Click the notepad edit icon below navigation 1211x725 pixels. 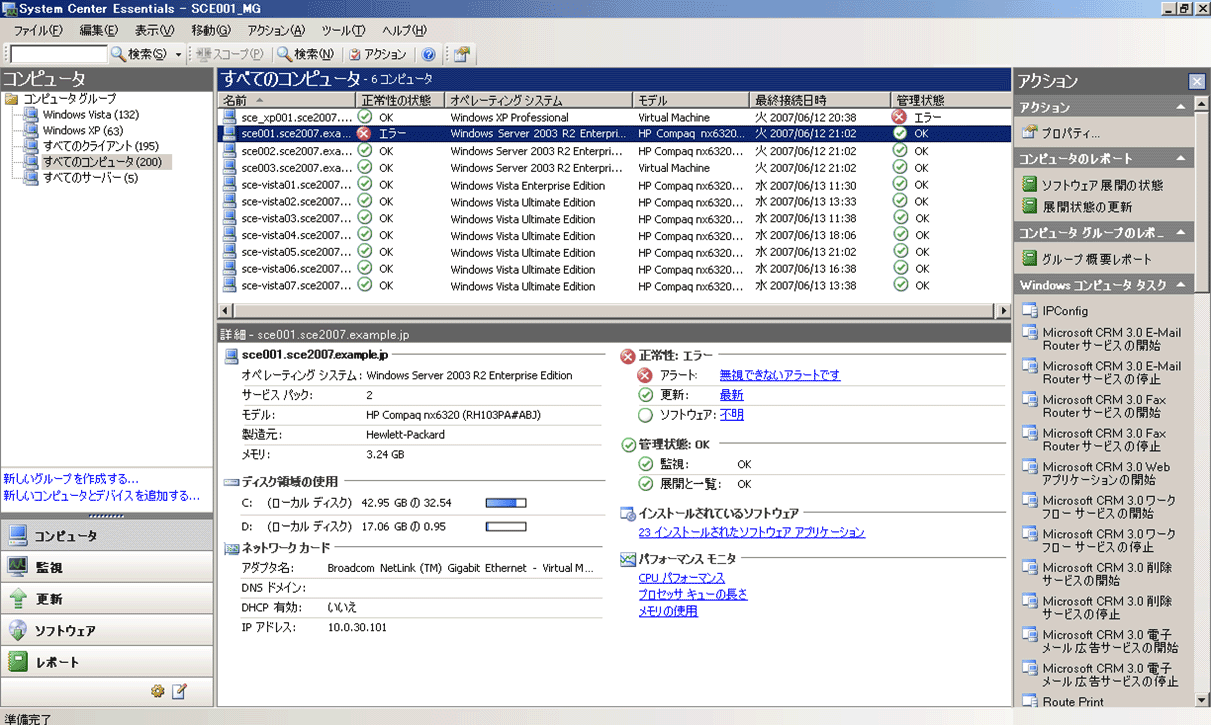[179, 691]
